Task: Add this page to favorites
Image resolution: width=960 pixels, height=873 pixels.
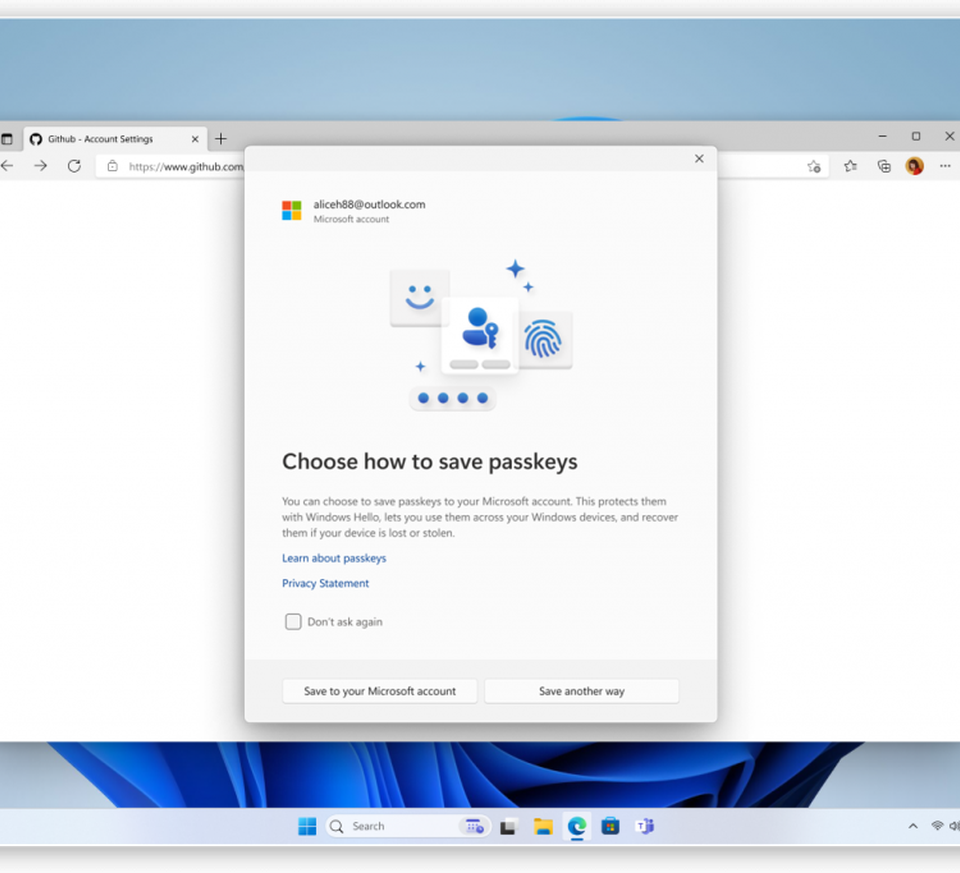Action: 814,166
